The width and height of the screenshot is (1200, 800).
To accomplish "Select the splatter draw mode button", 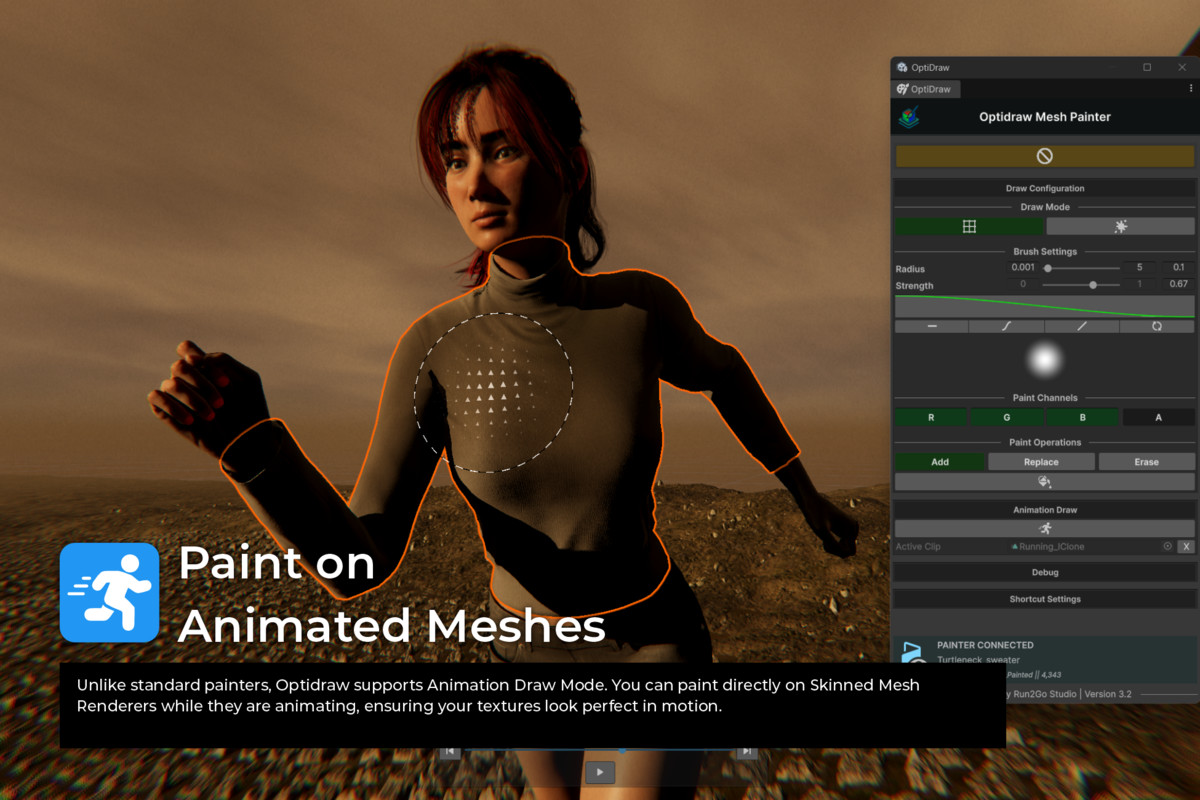I will click(1120, 227).
